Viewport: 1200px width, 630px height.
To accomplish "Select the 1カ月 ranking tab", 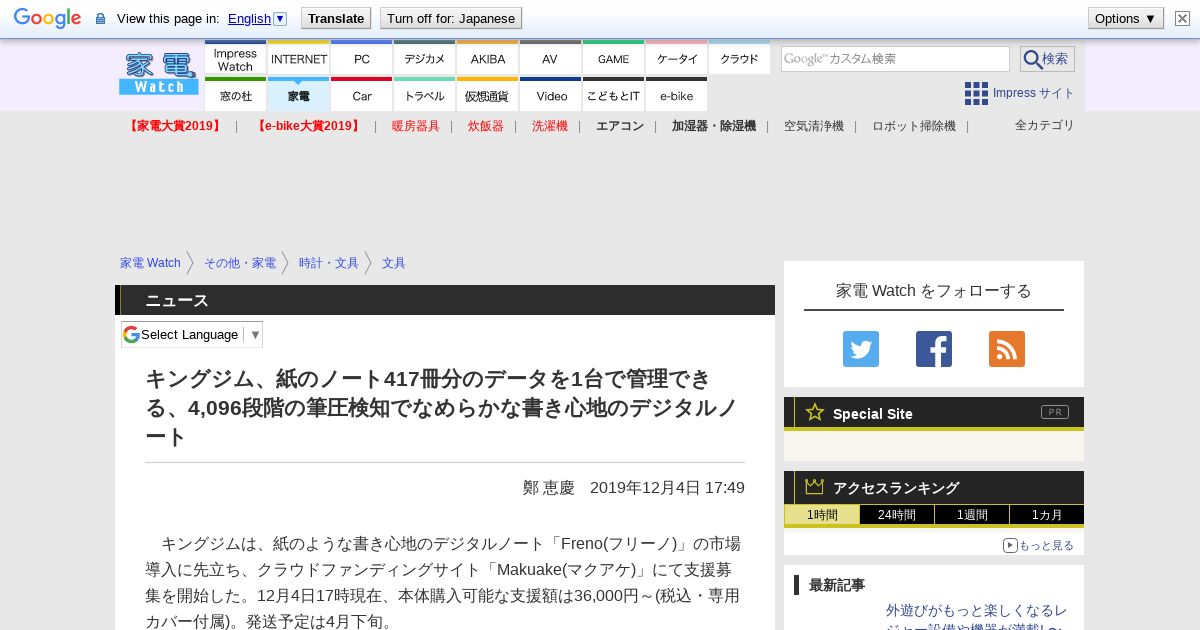I will [x=1047, y=515].
